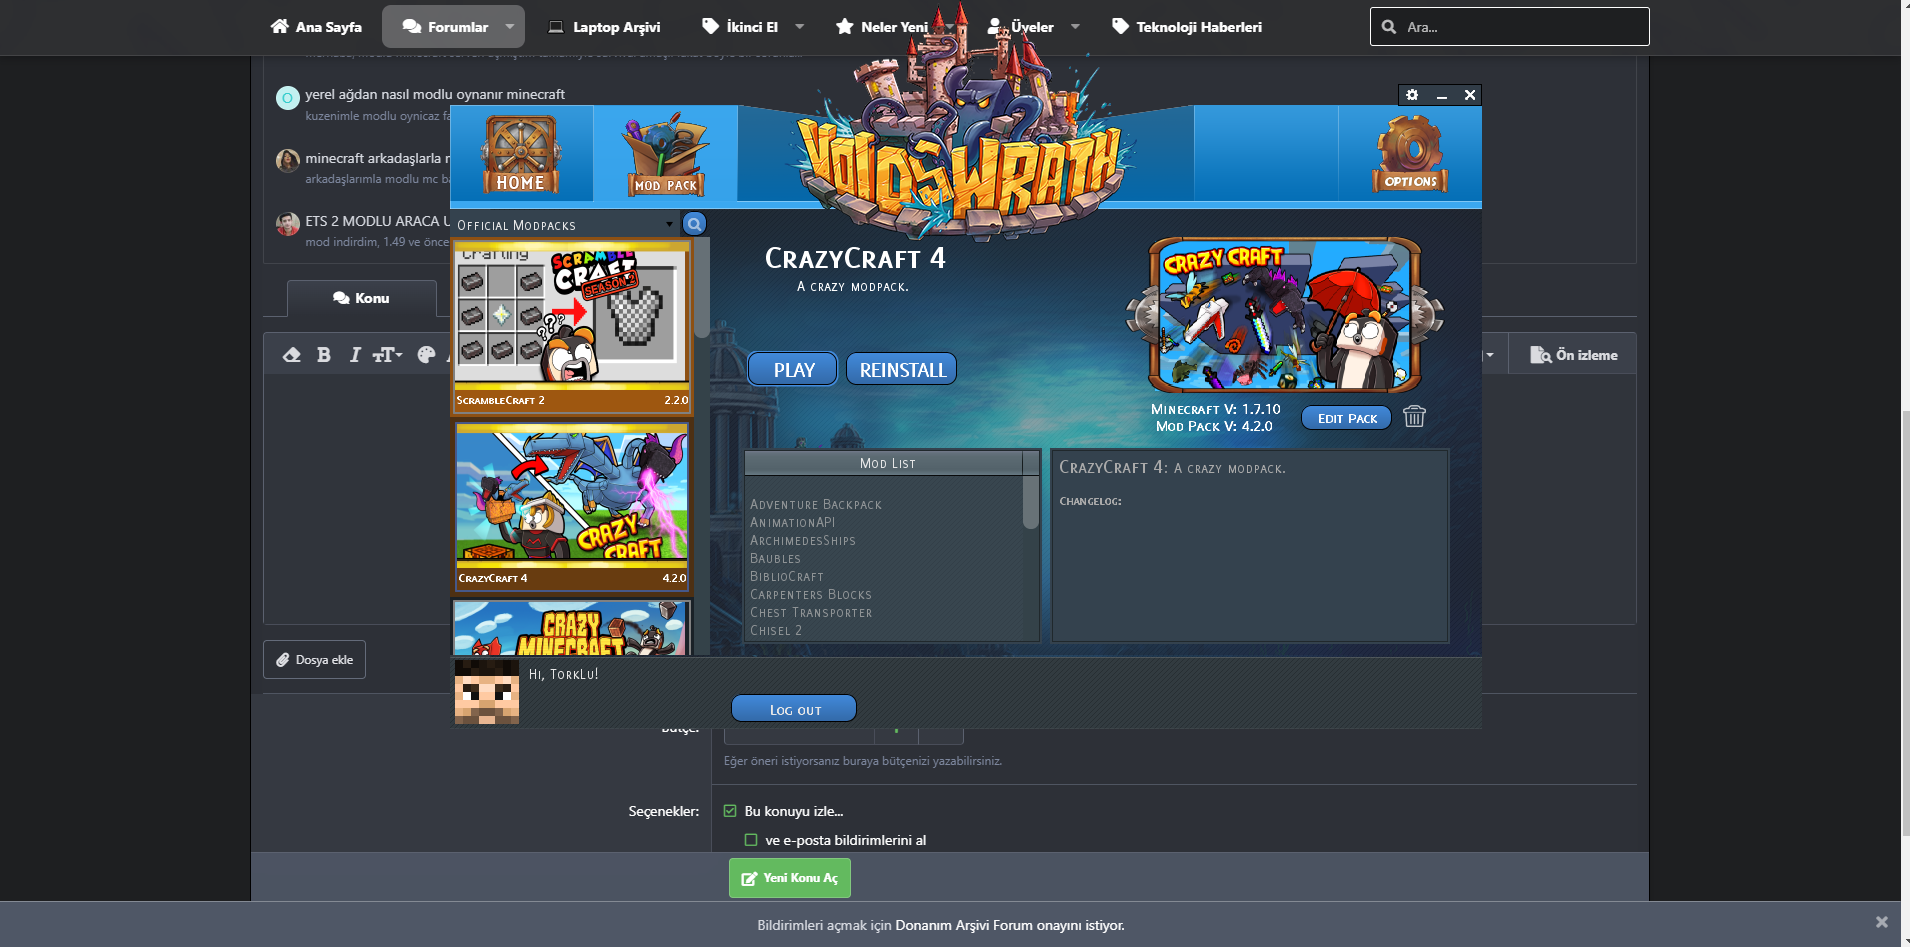Image resolution: width=1910 pixels, height=947 pixels.
Task: Dismiss the notification permission bar
Action: click(1882, 922)
